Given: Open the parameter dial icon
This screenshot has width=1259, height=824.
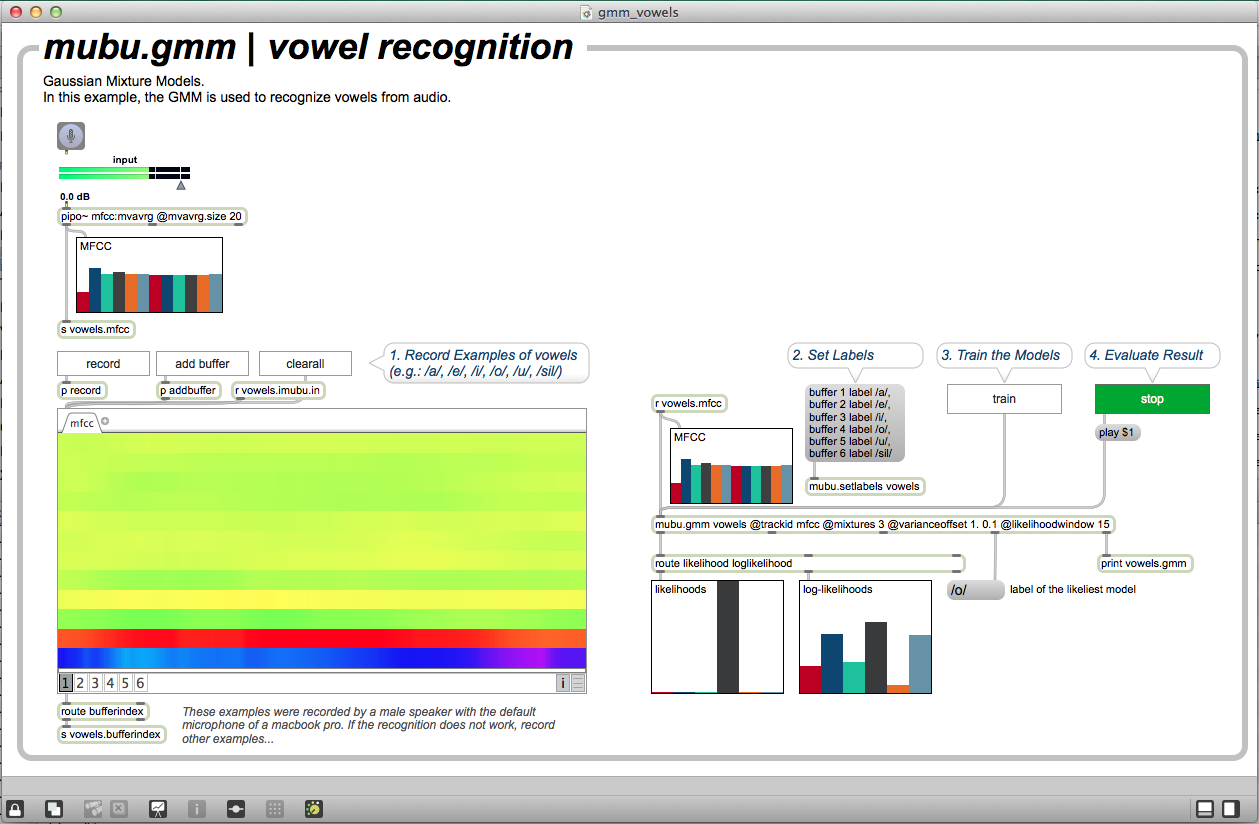Looking at the screenshot, I should click(314, 808).
